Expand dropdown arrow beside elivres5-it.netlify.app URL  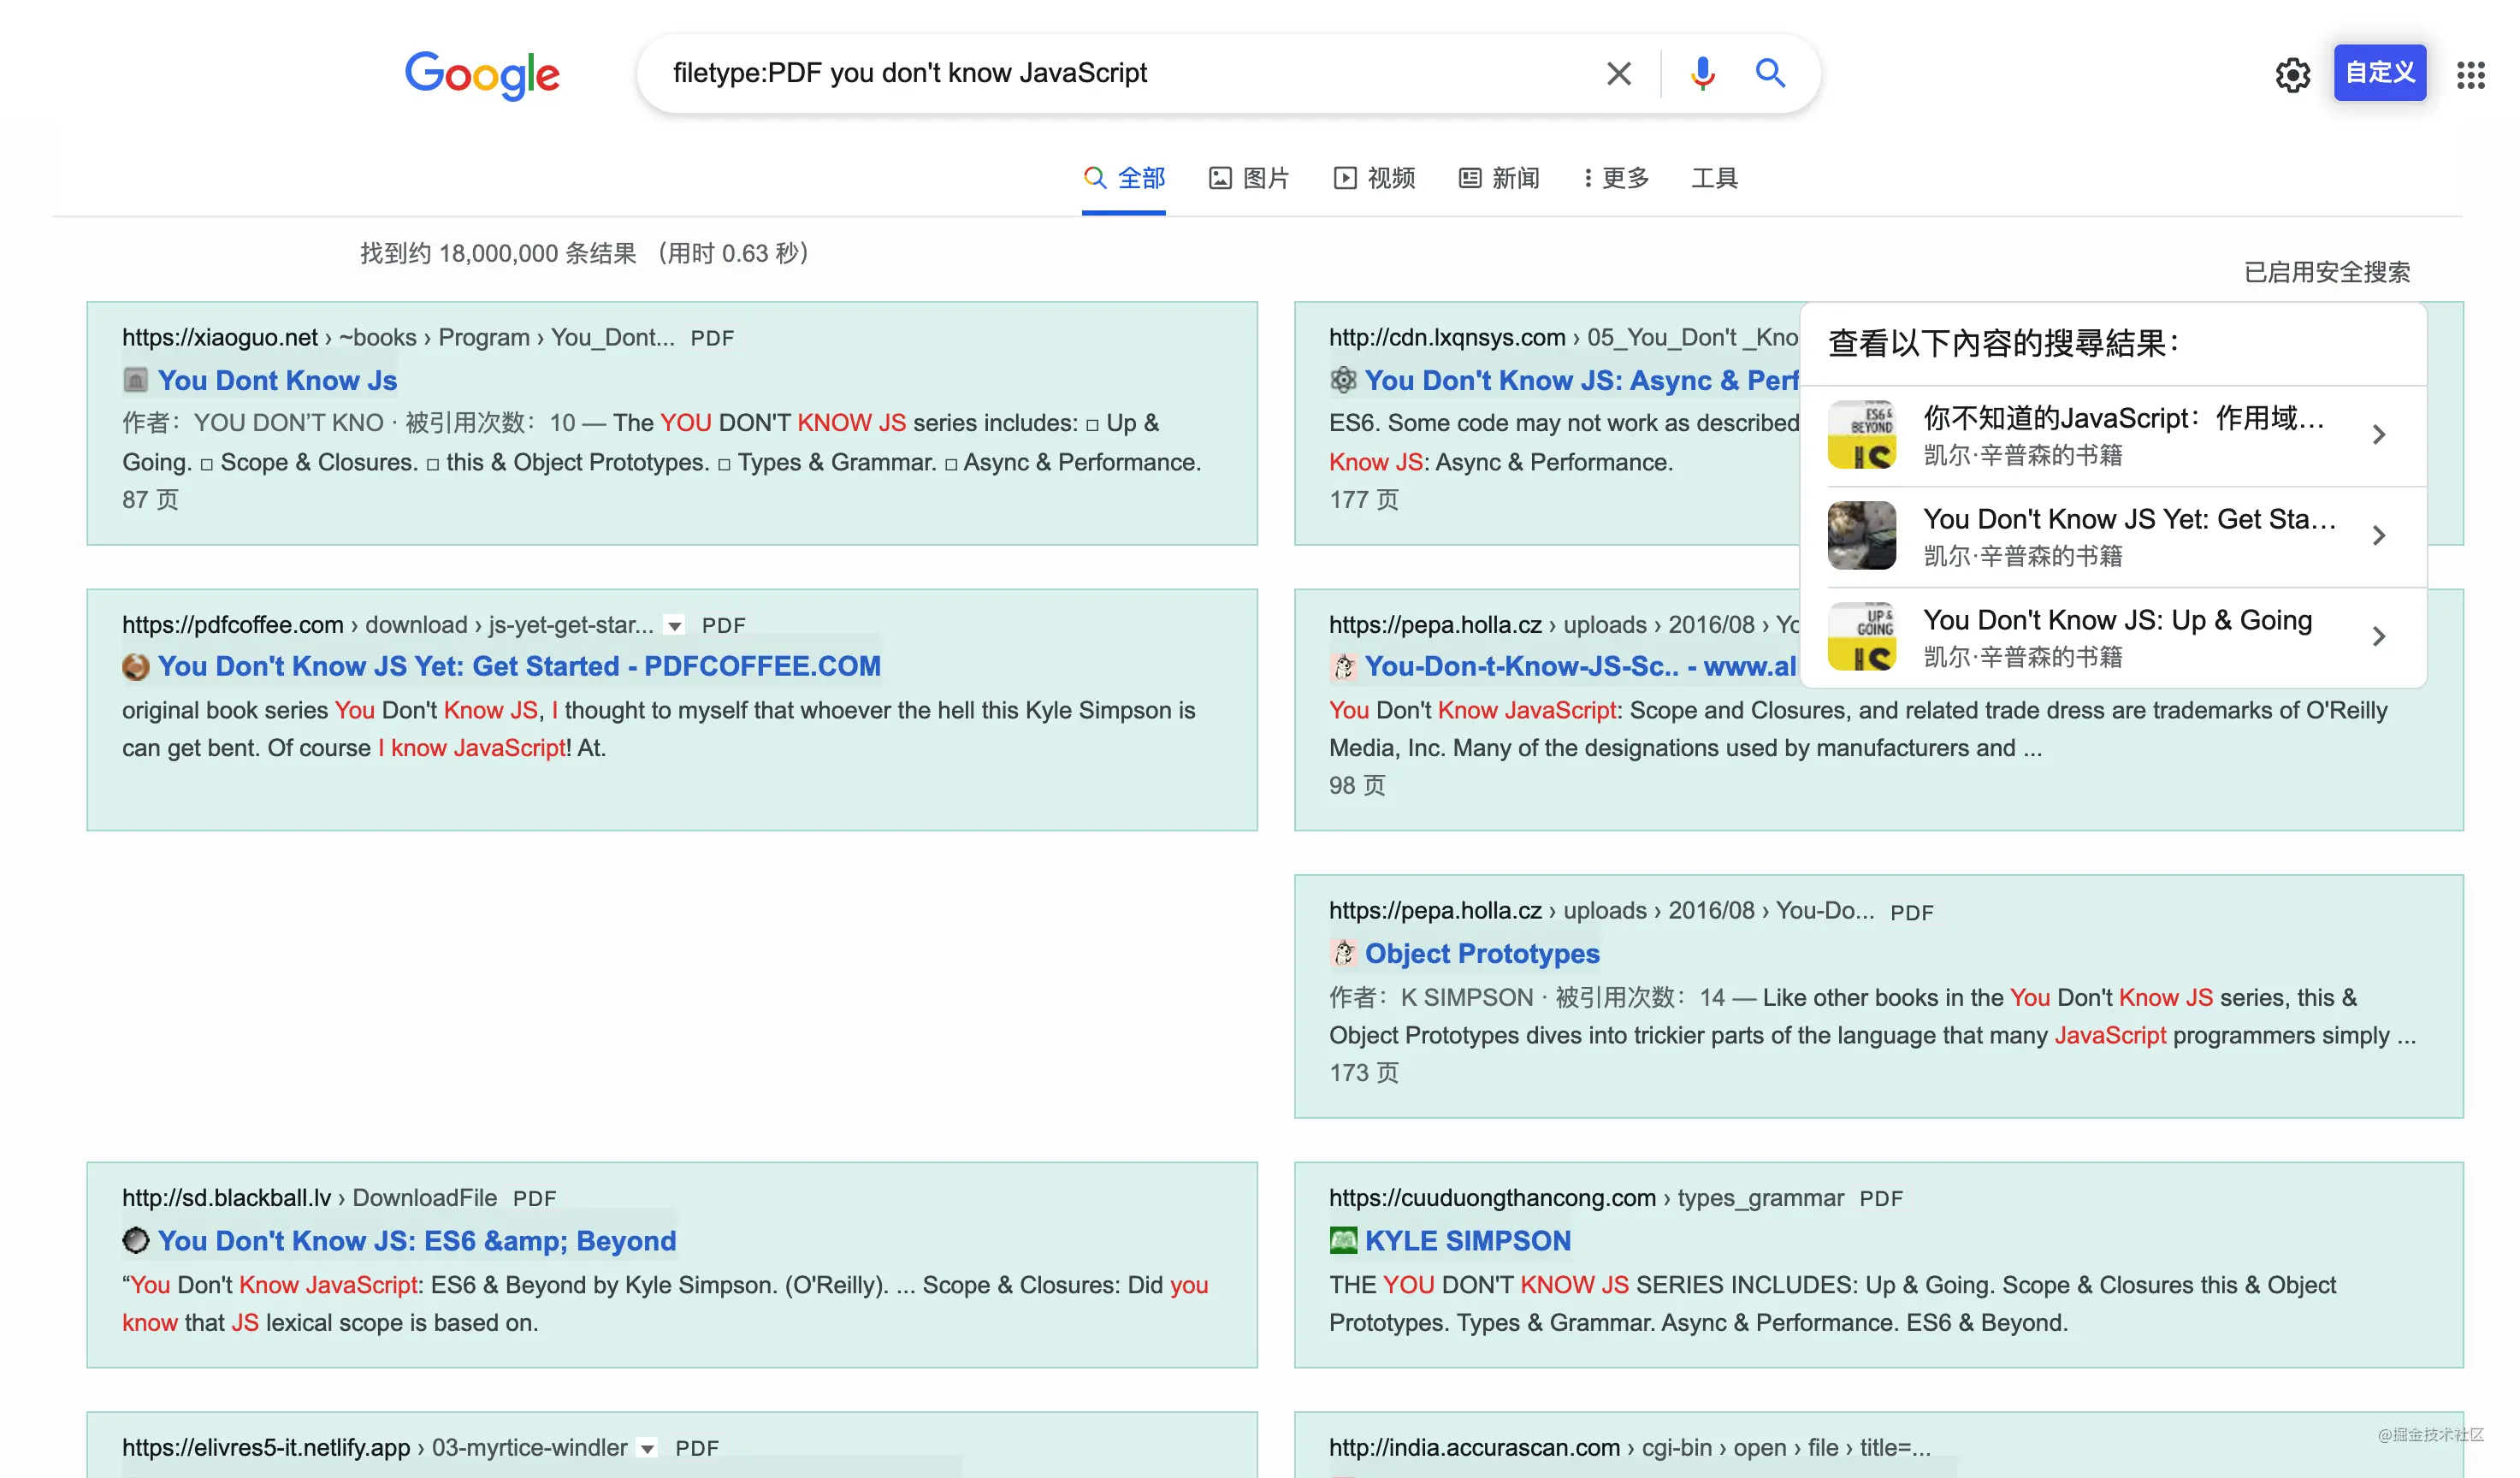tap(648, 1448)
